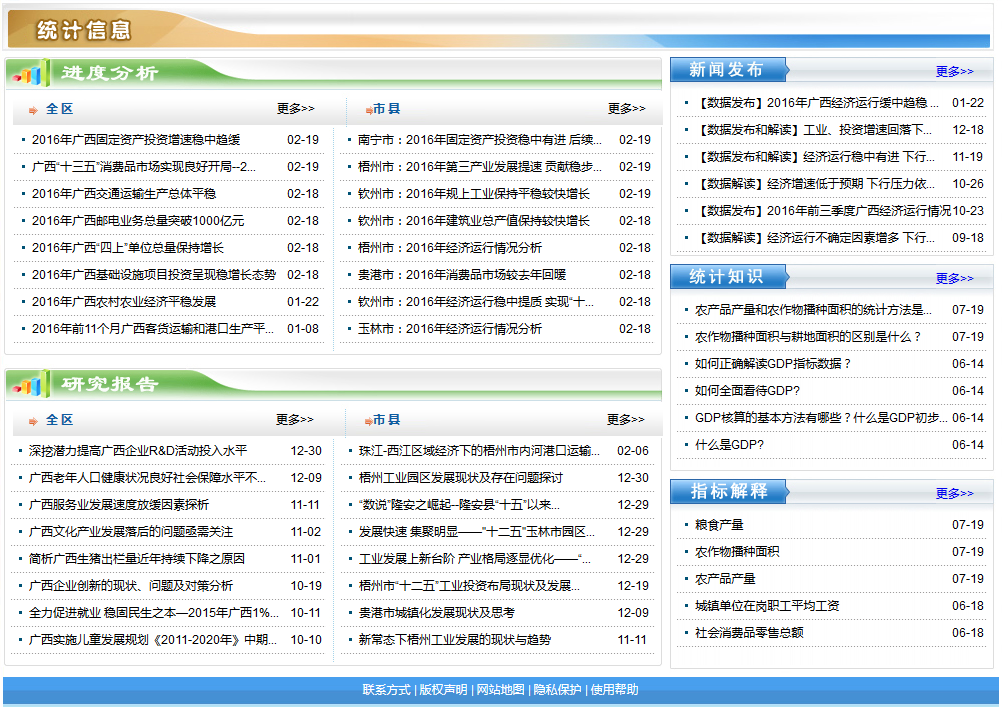This screenshot has height=707, width=1002.
Task: Open 新常态下梧州工业发展的现状与趋势
Action: [455, 639]
